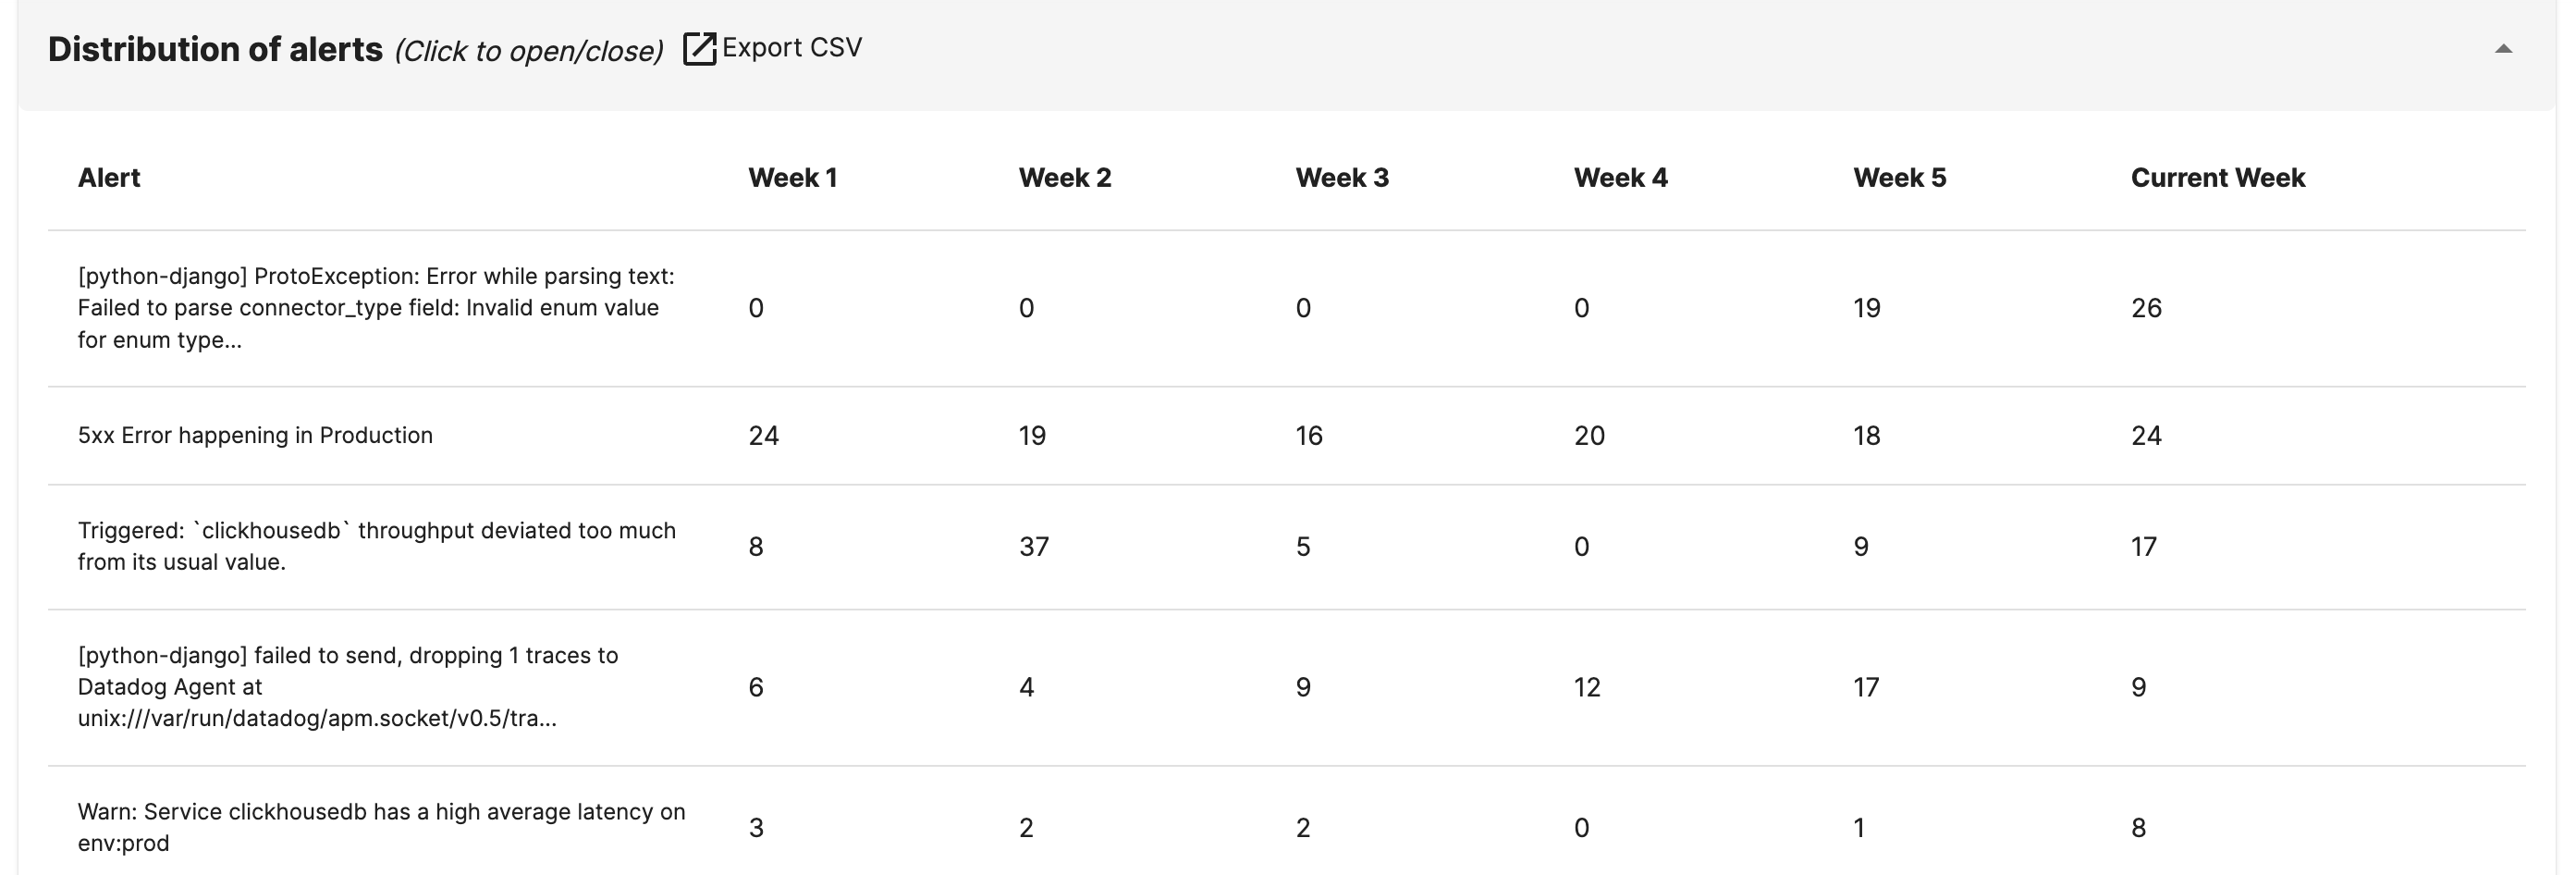Select the clickhousedb high average latency row
2576x875 pixels.
click(x=381, y=827)
